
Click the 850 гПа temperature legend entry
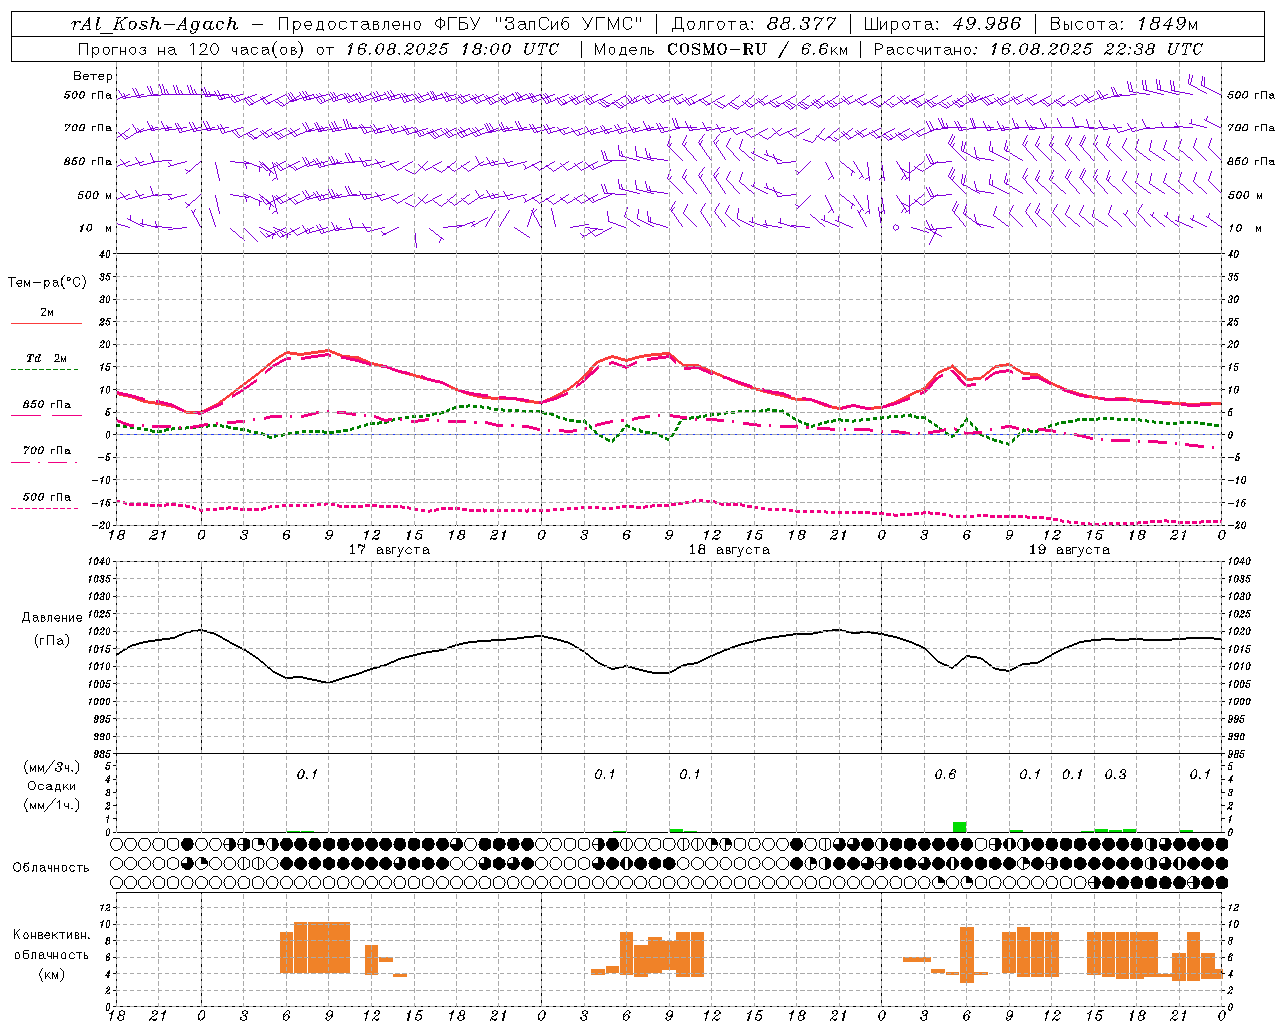tap(47, 405)
